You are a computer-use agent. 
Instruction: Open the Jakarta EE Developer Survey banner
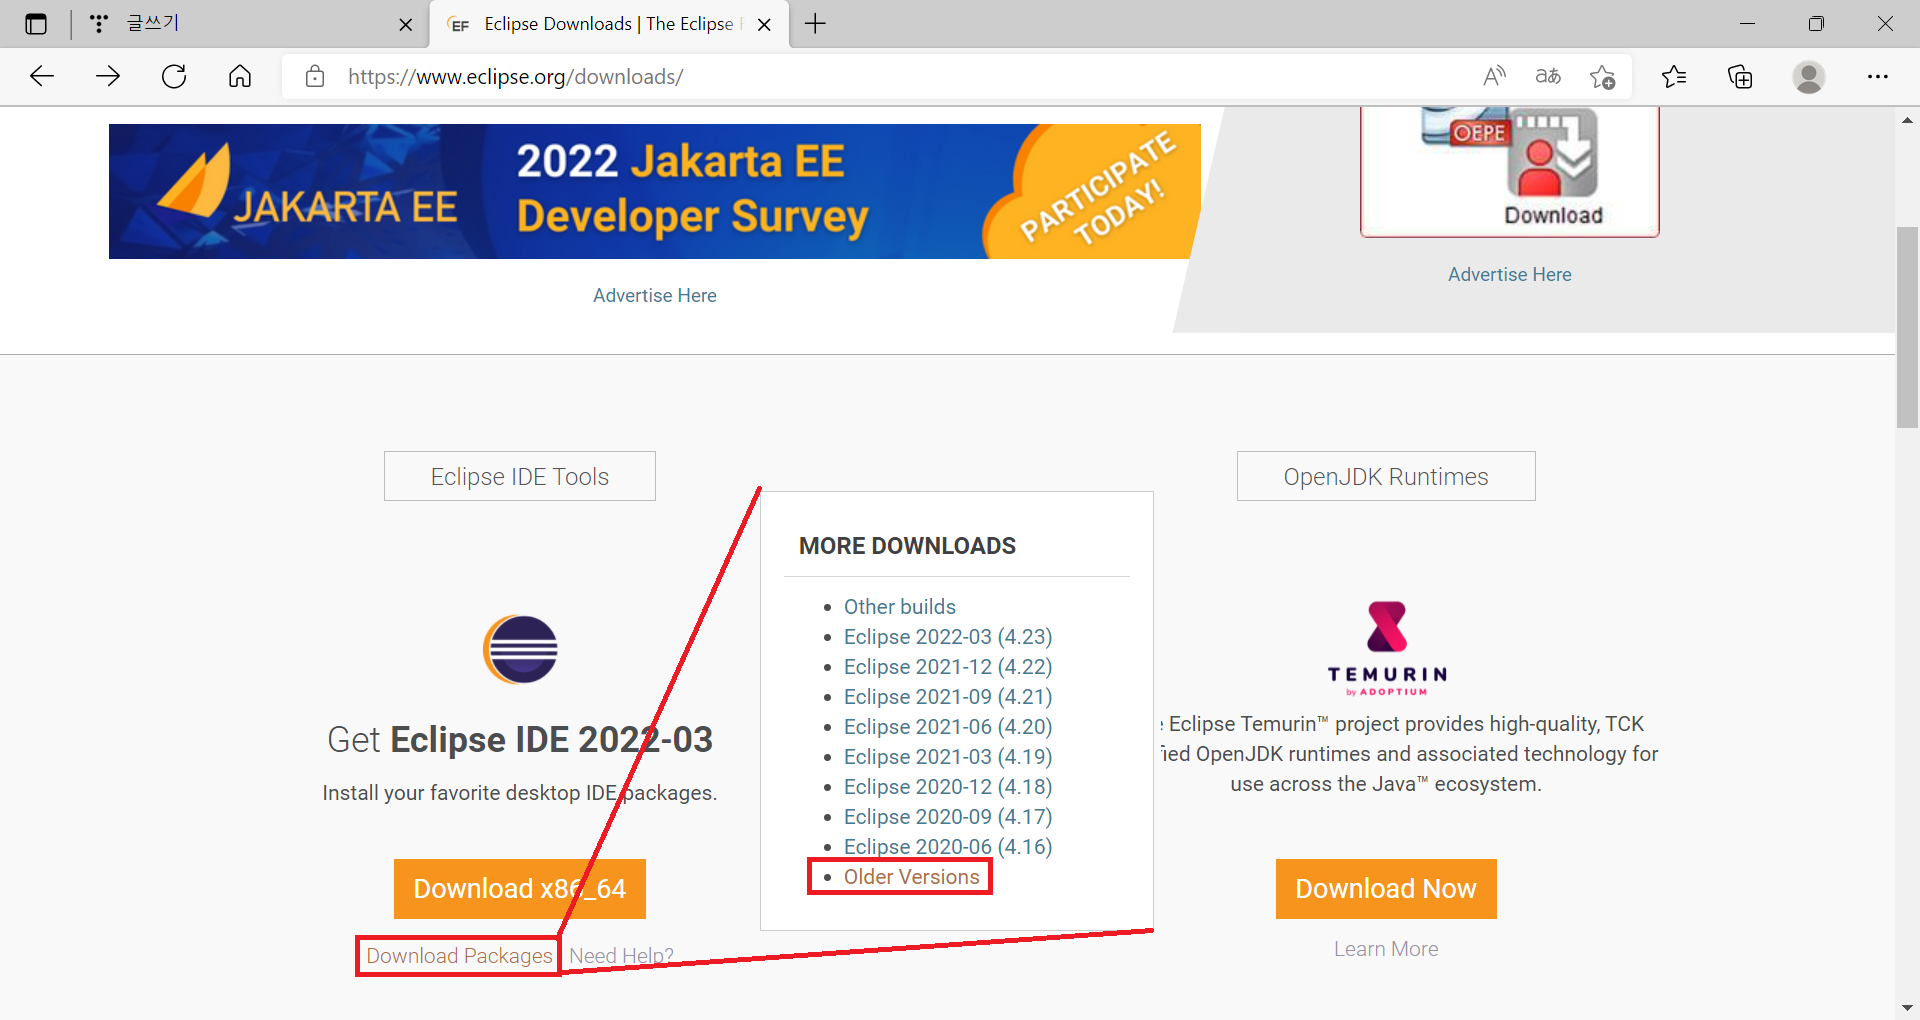655,191
